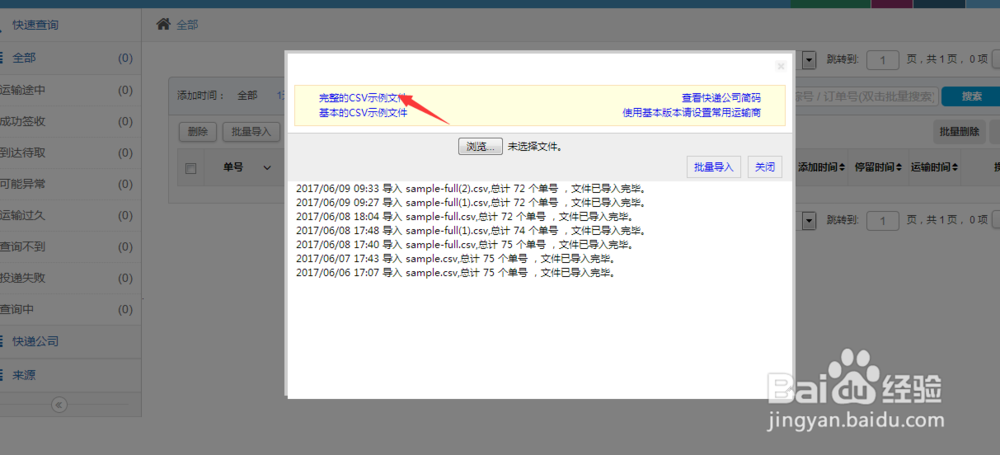Open the complete CSV sample file link
This screenshot has height=455, width=1000.
click(x=363, y=98)
